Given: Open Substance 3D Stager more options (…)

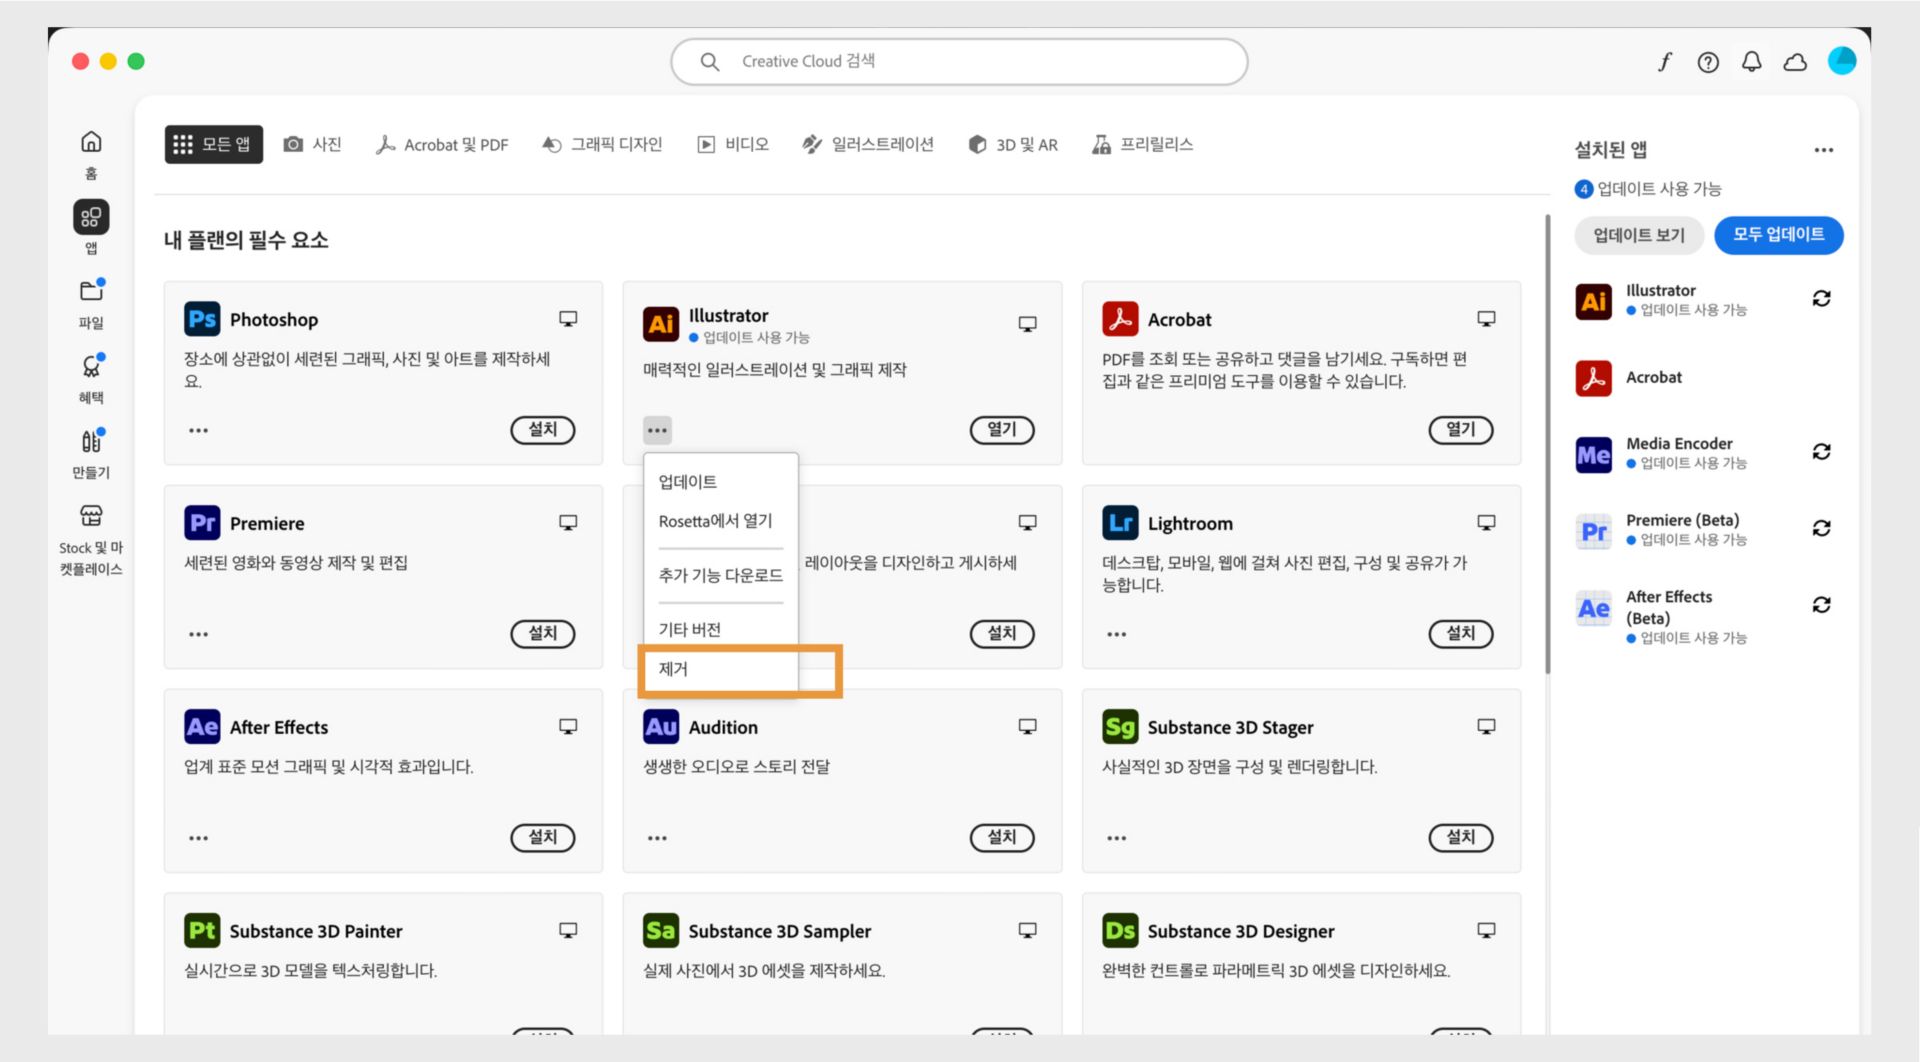Looking at the screenshot, I should (x=1116, y=838).
